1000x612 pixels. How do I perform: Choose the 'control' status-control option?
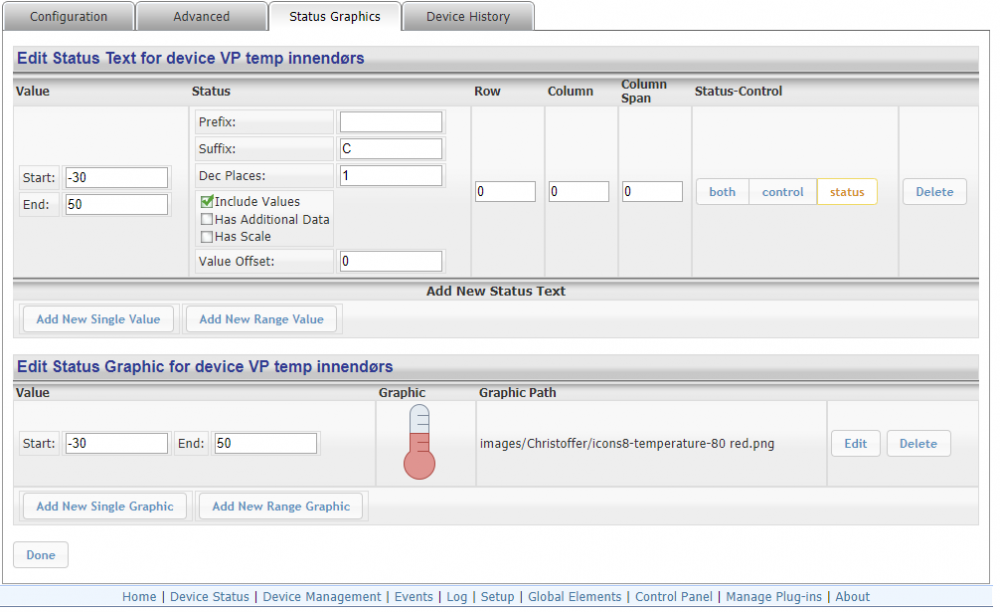point(782,192)
